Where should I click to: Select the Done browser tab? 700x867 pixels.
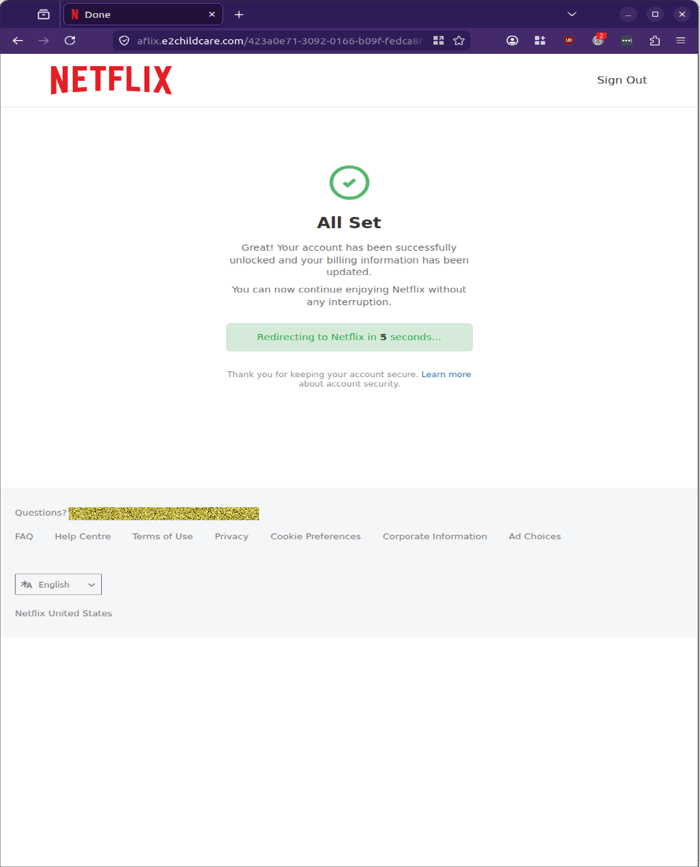[143, 14]
